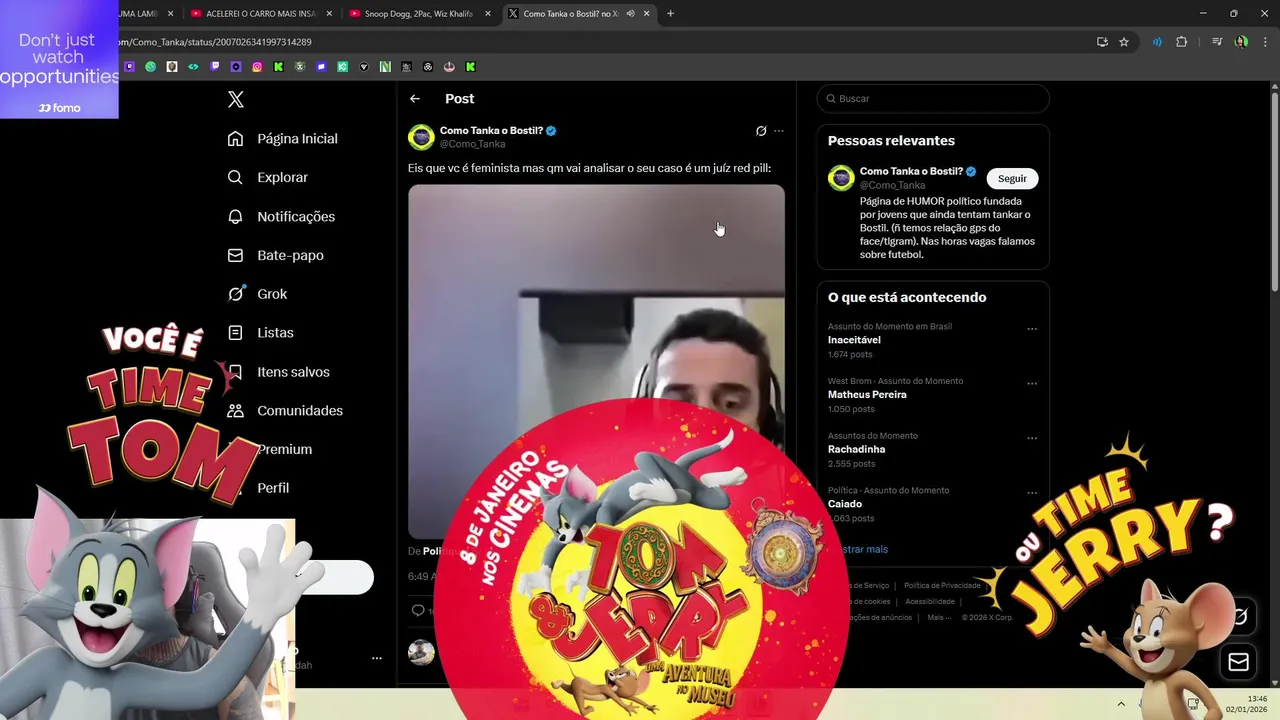Expand footer Mais options
Viewport: 1280px width, 720px height.
click(x=938, y=618)
